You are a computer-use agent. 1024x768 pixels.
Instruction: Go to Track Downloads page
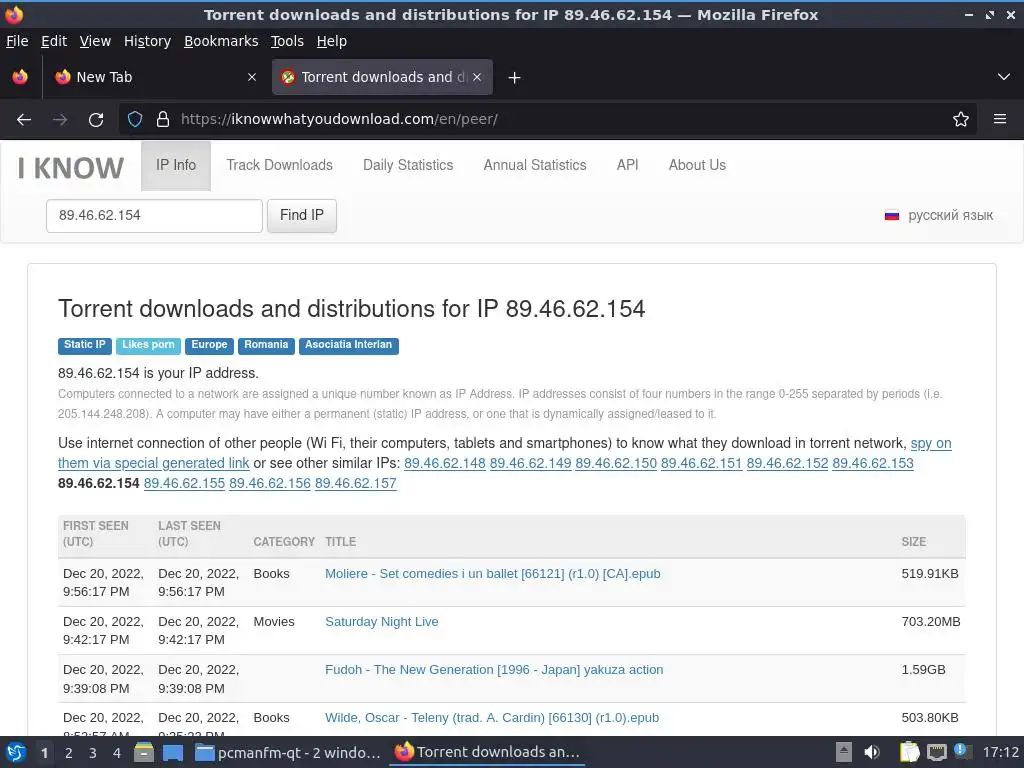(x=280, y=165)
